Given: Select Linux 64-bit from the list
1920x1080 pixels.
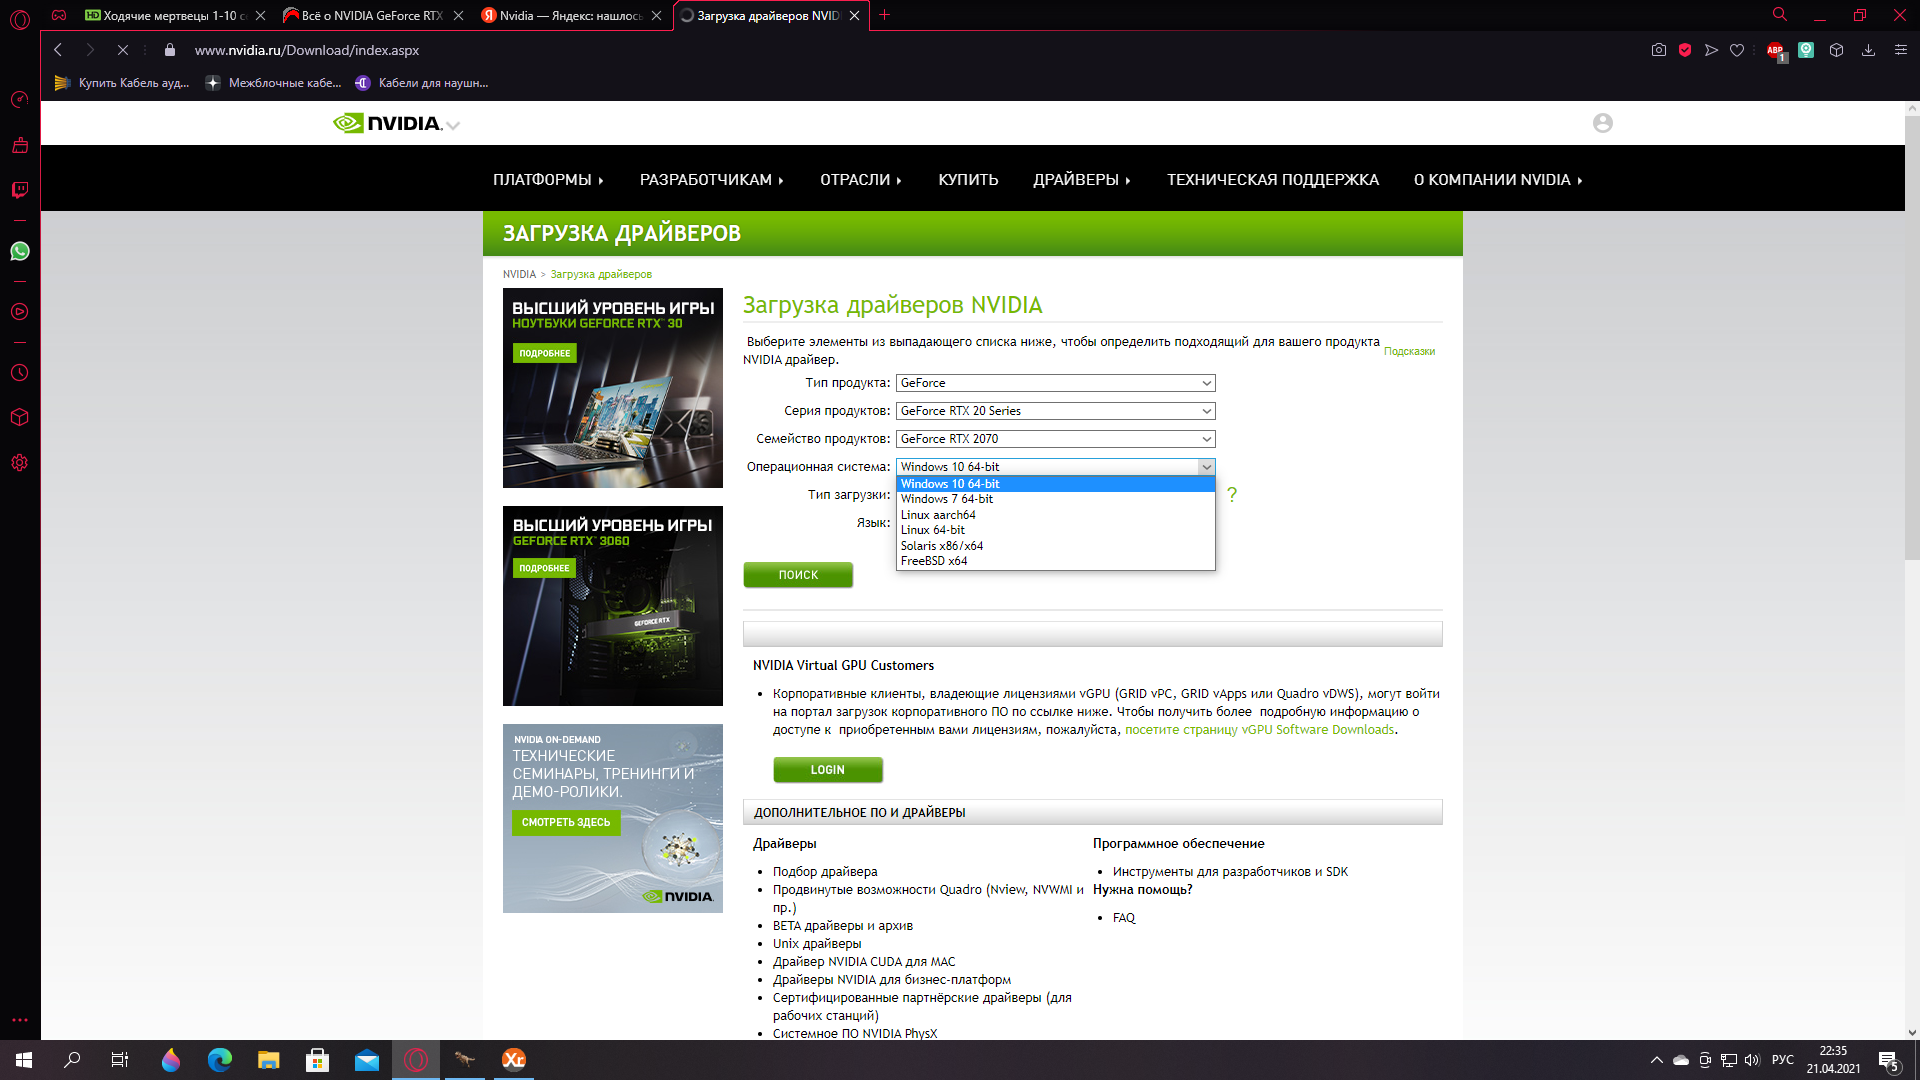Looking at the screenshot, I should 1056,530.
